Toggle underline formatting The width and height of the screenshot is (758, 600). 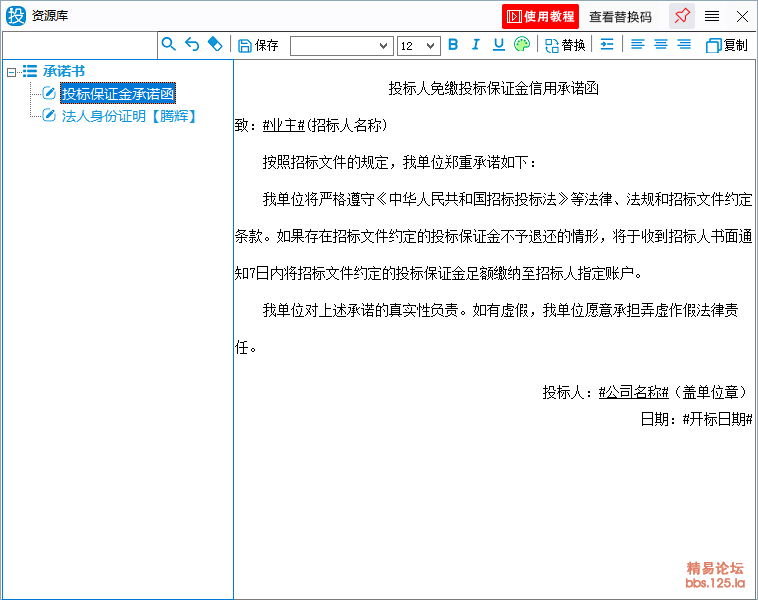(498, 44)
